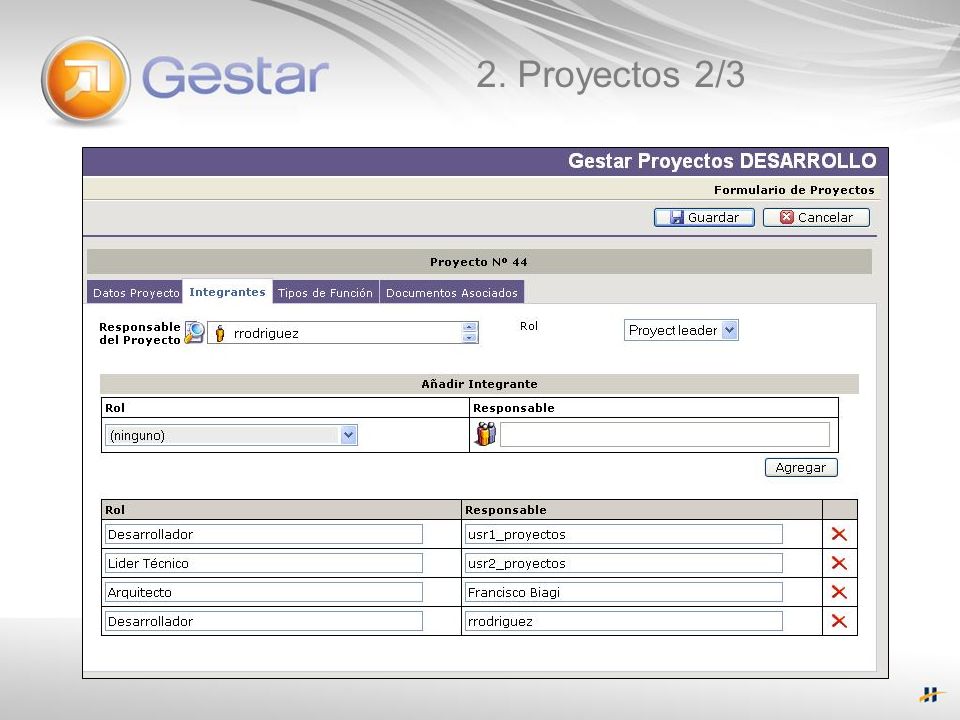Click the Lider Técnico role field
Screen dimensions: 960x720
pos(264,563)
